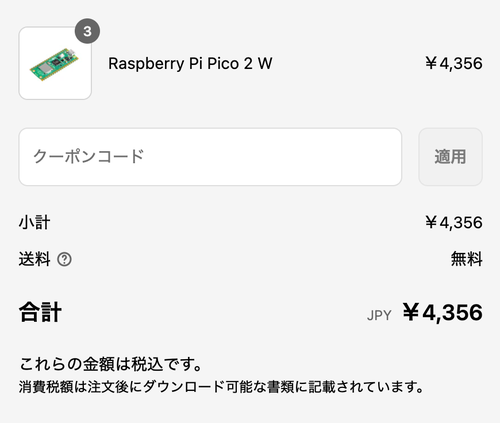
Task: Click the 消費税額 downloadable documents note
Action: pos(221,387)
